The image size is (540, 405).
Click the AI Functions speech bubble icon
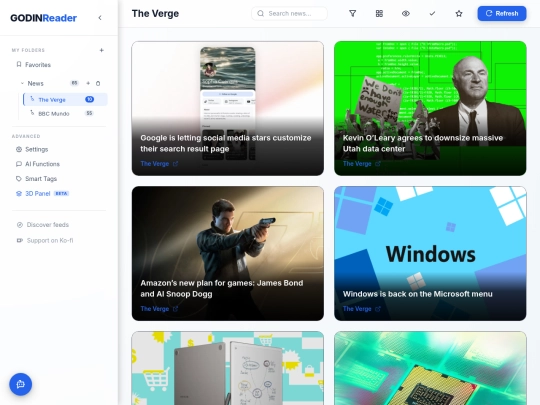pos(19,164)
